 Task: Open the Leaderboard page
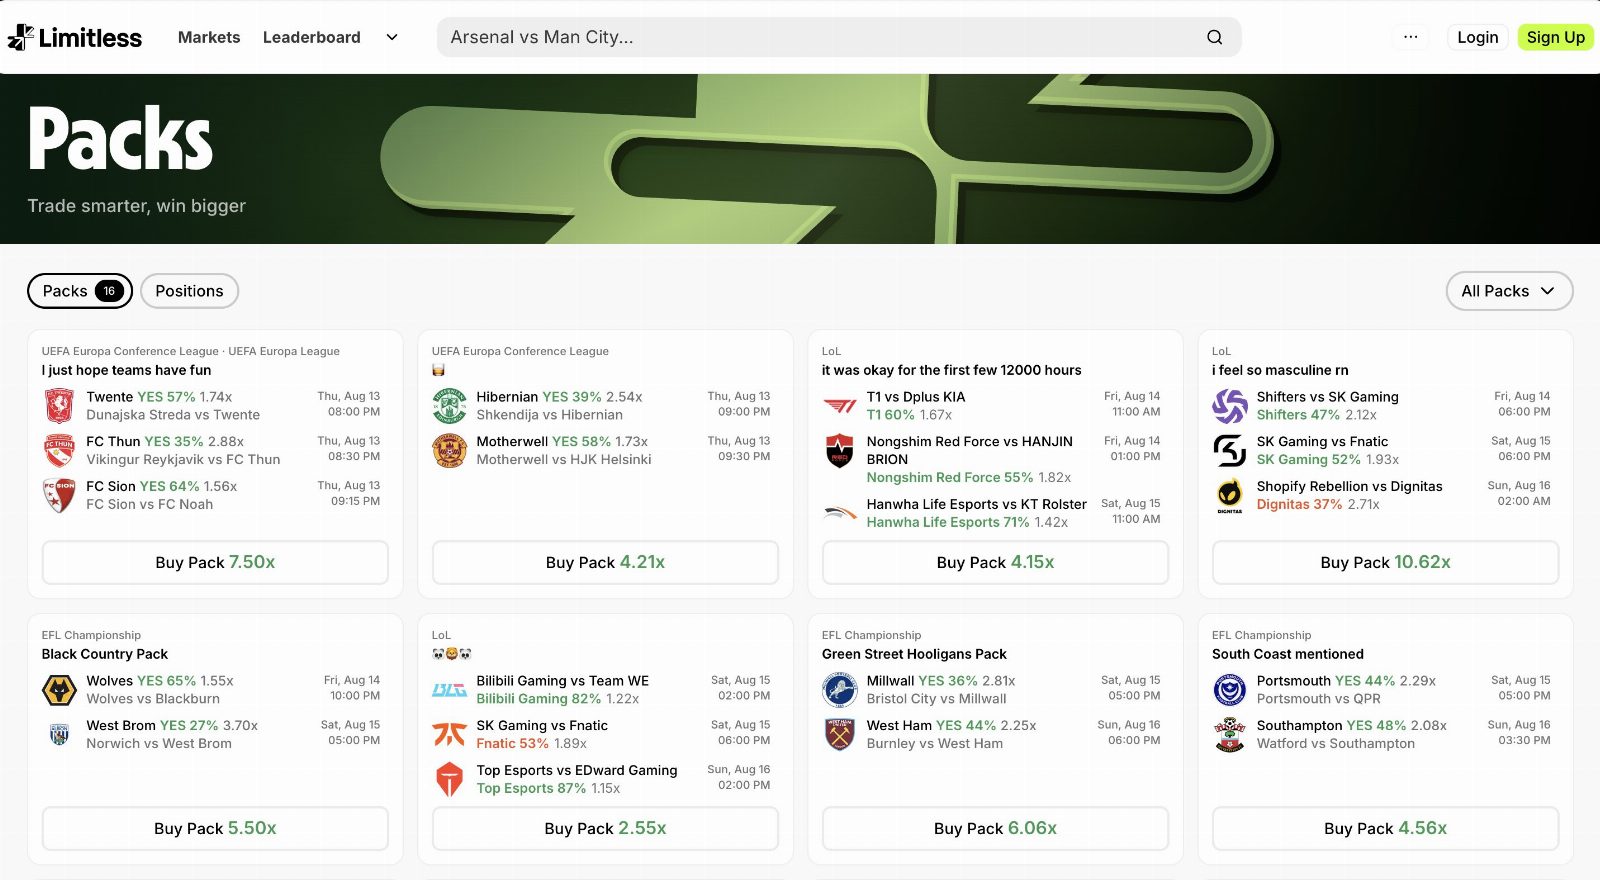[312, 37]
